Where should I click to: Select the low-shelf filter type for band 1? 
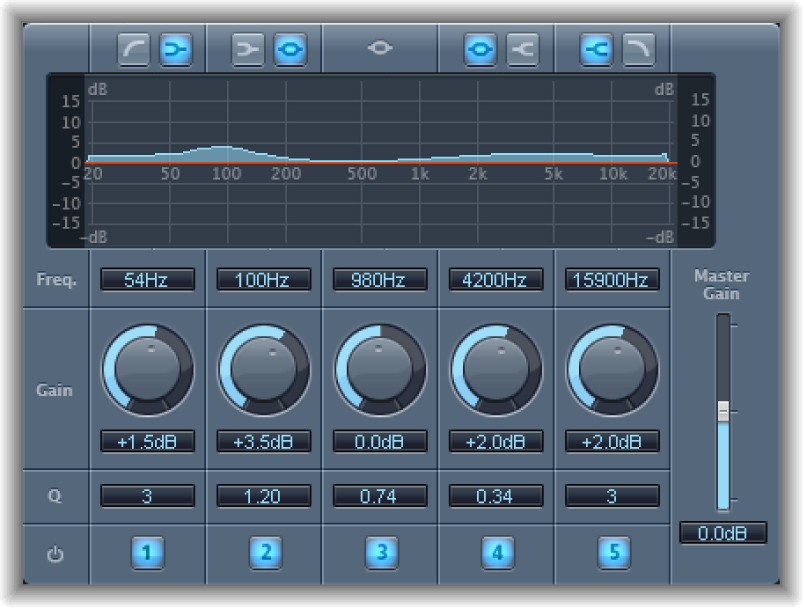coord(177,45)
